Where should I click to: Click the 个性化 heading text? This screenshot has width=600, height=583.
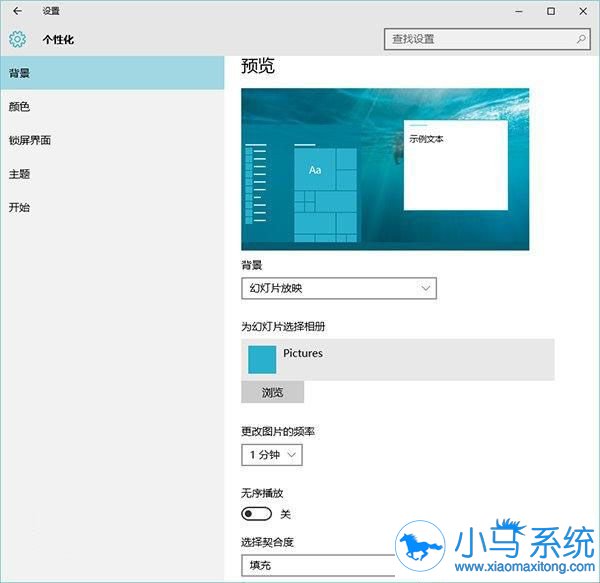click(x=58, y=39)
